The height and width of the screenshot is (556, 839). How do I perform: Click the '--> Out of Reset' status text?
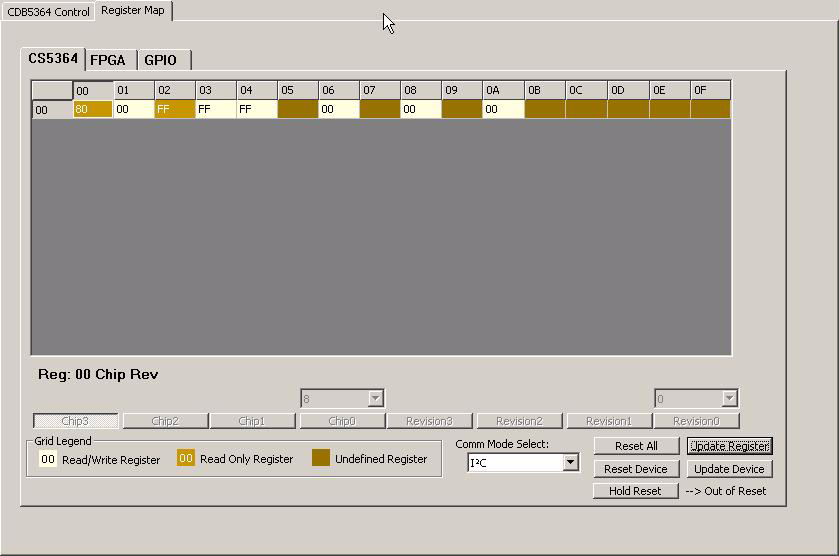pyautogui.click(x=726, y=491)
